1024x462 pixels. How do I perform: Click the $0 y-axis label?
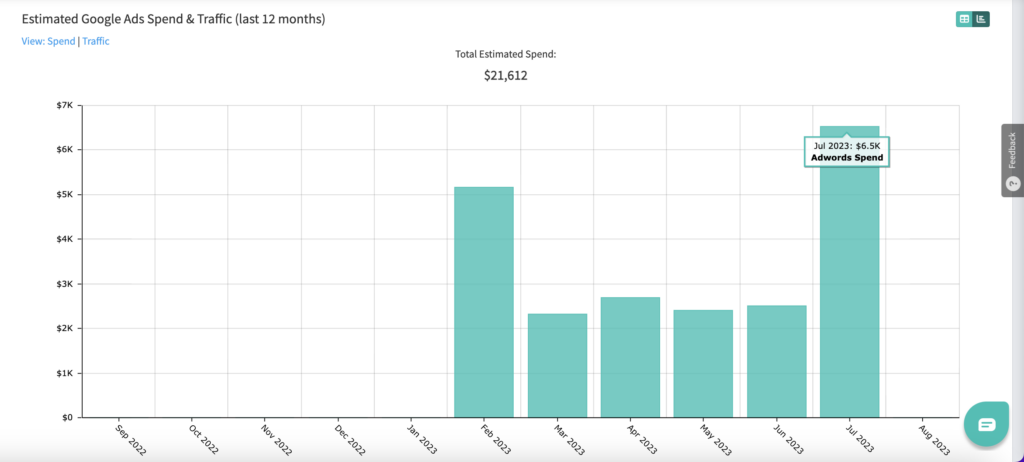coord(67,418)
